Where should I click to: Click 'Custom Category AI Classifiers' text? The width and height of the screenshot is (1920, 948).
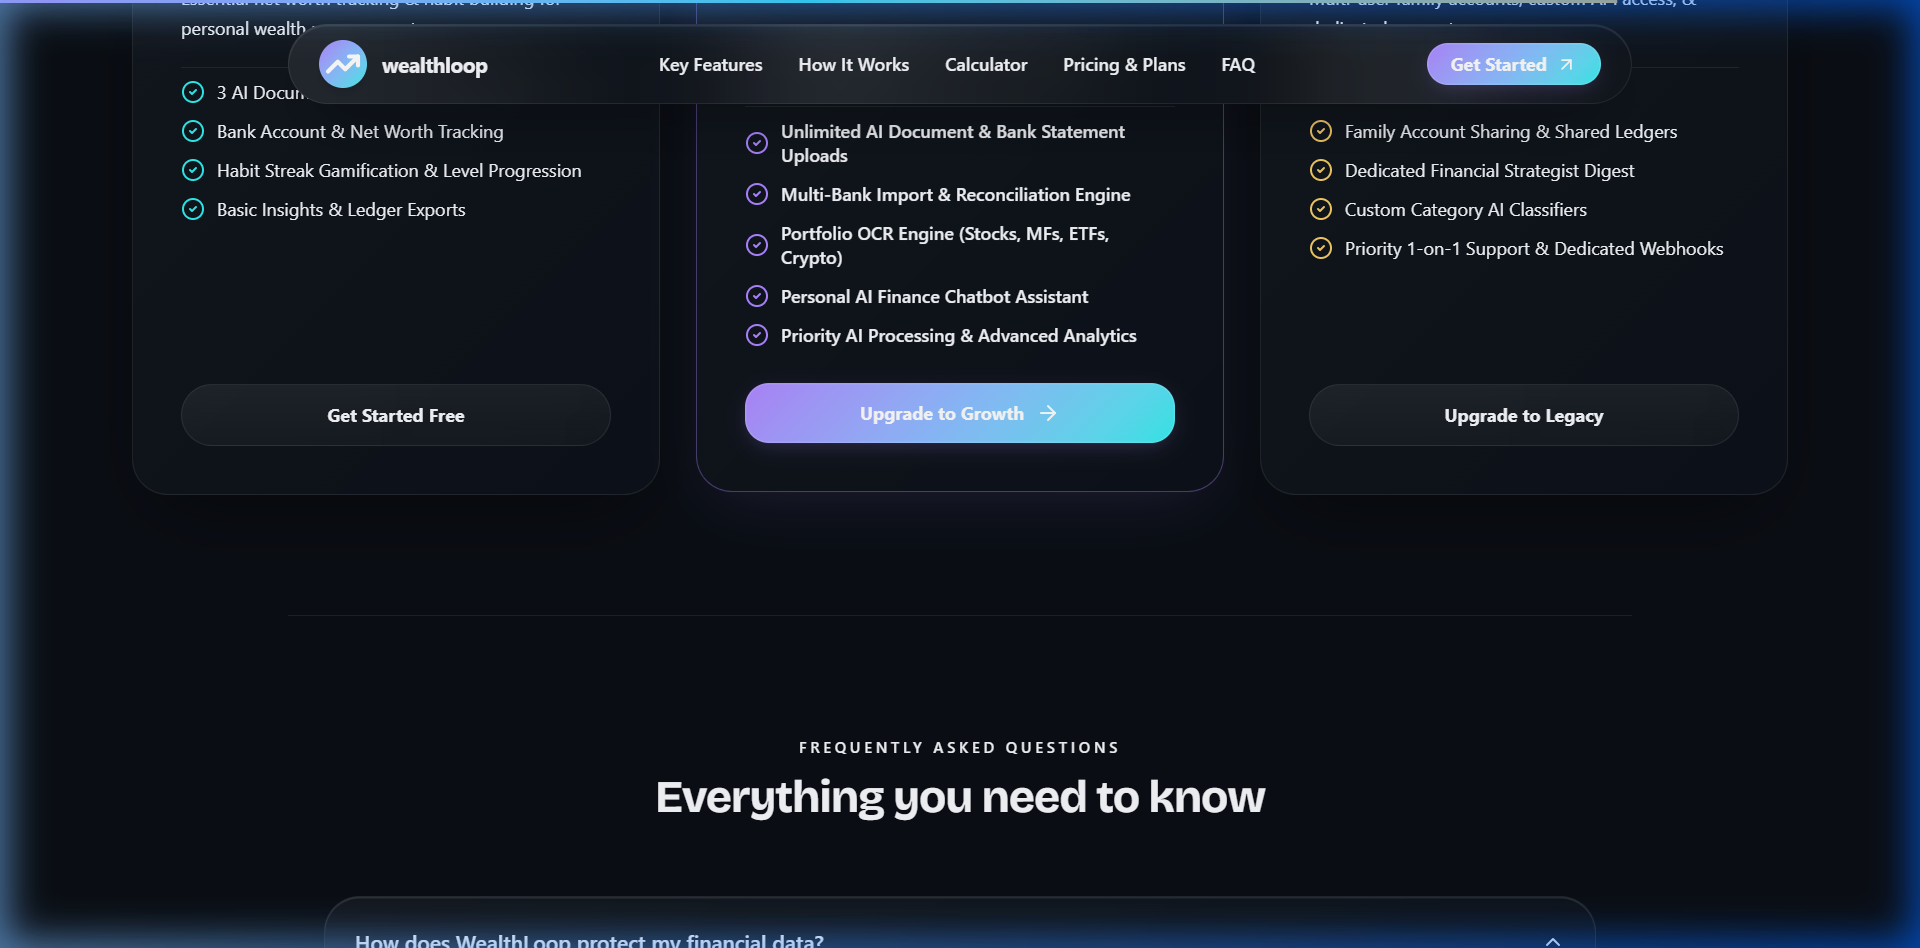click(x=1465, y=209)
